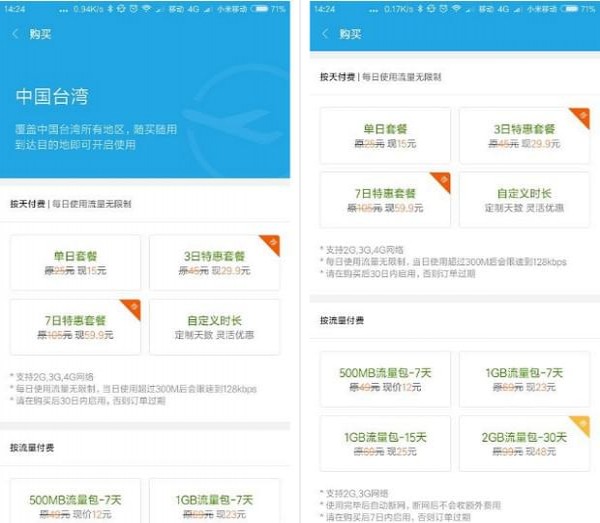Click the Wi-Fi icon on the right status bar
The width and height of the screenshot is (600, 523).
pyautogui.click(x=456, y=8)
